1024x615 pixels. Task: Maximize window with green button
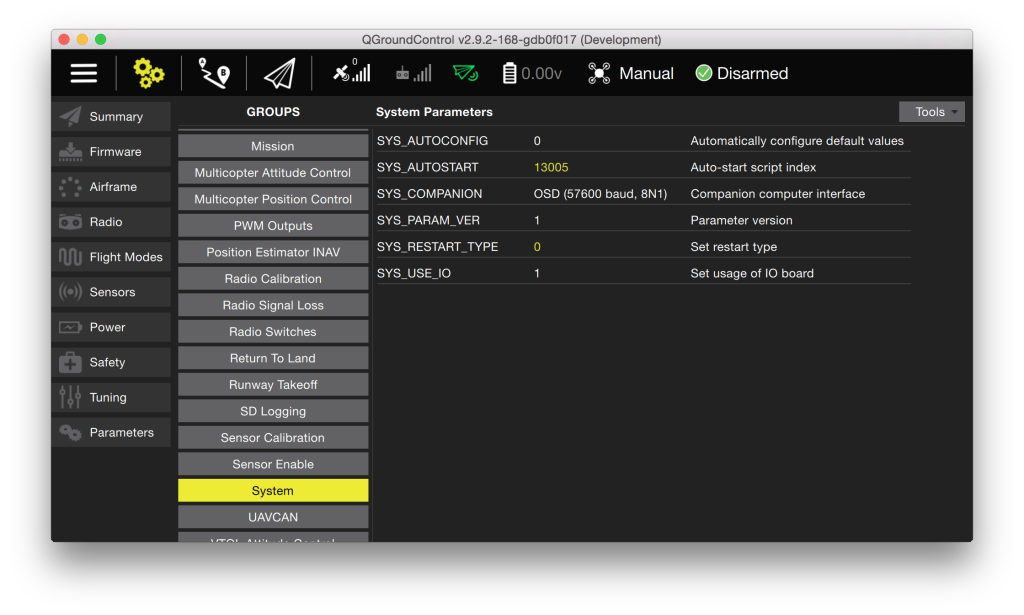101,39
